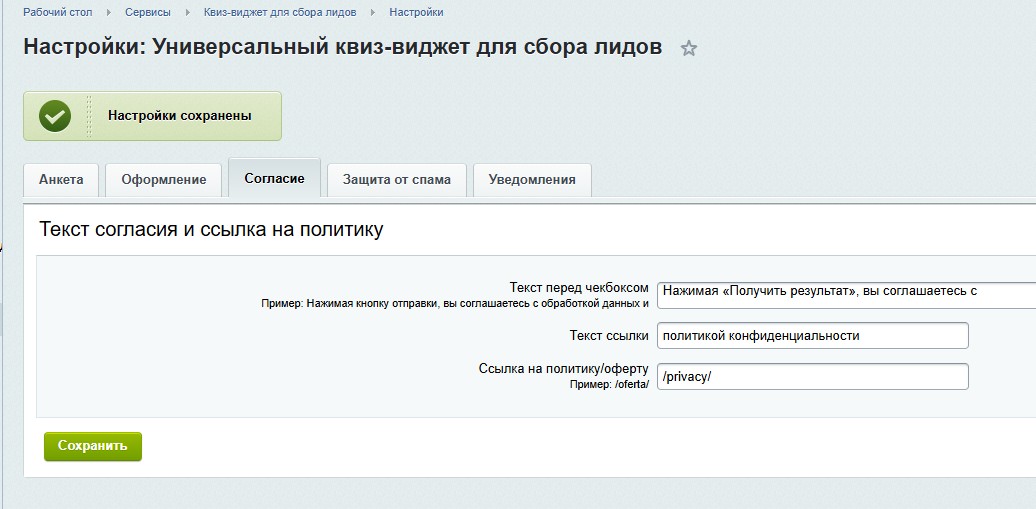
Task: Click the Текст ссылки label
Action: [609, 335]
